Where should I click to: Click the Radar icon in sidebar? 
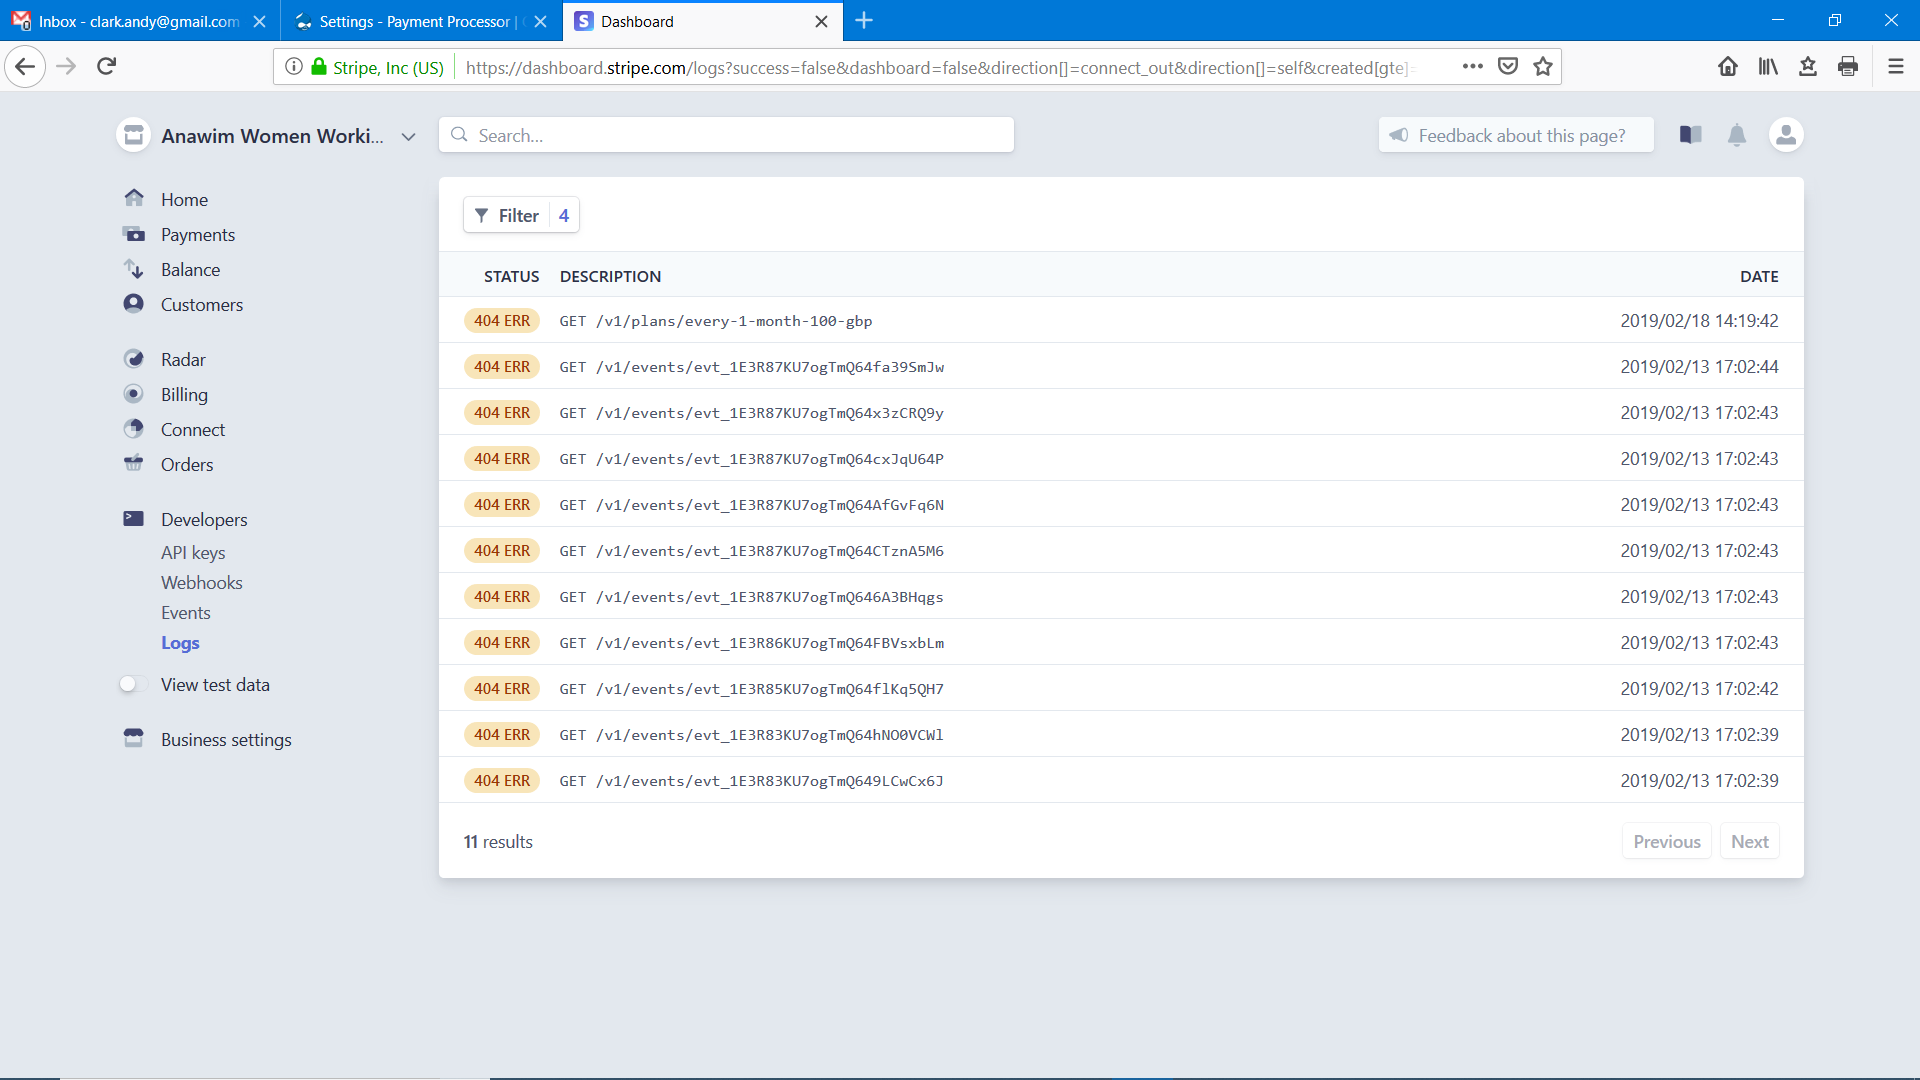pyautogui.click(x=132, y=359)
